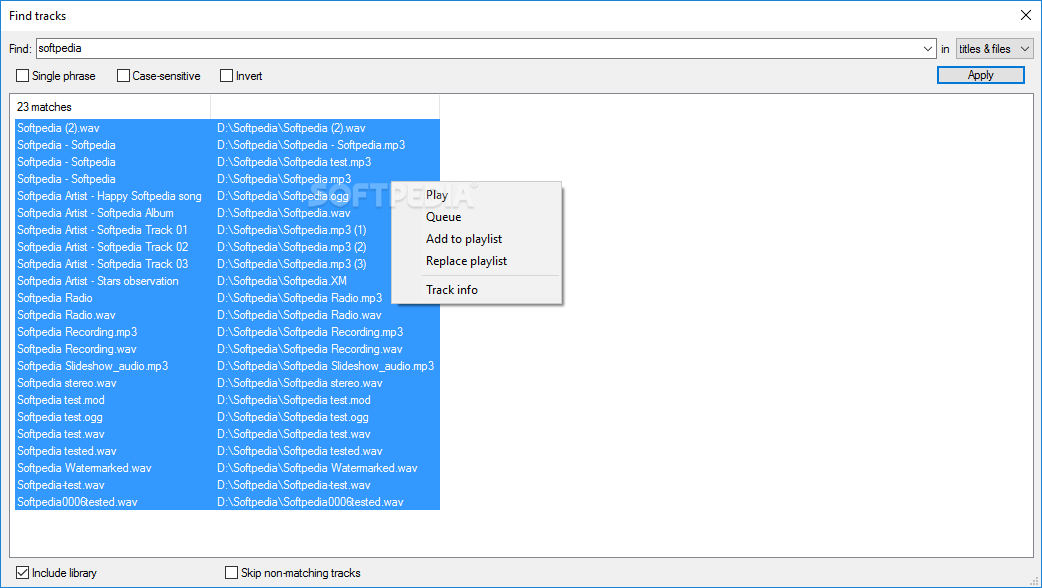Choose Queue from the context menu
1042x588 pixels.
point(443,217)
